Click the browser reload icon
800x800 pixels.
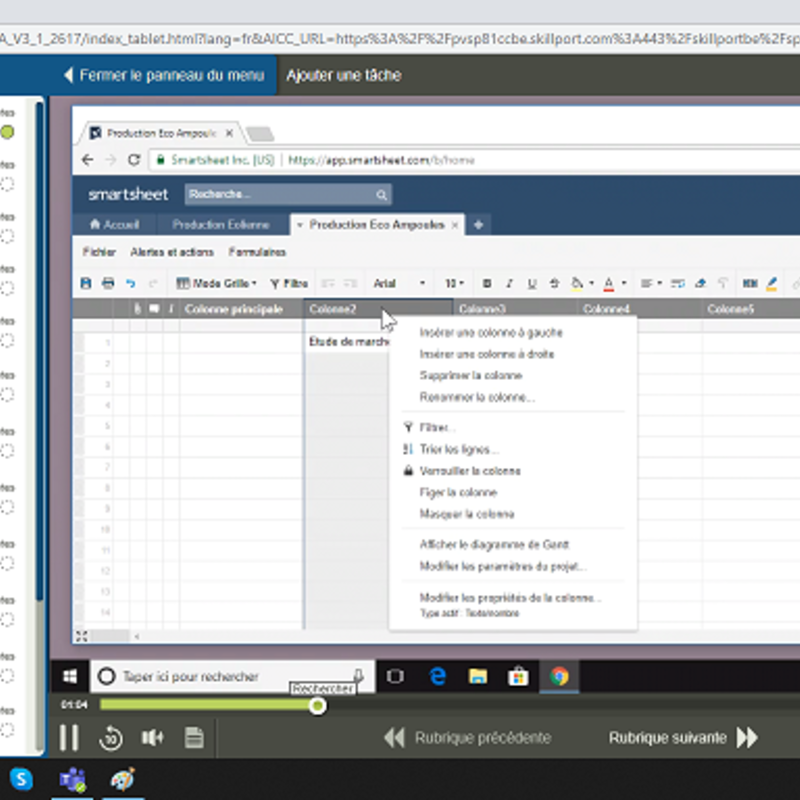click(x=134, y=160)
